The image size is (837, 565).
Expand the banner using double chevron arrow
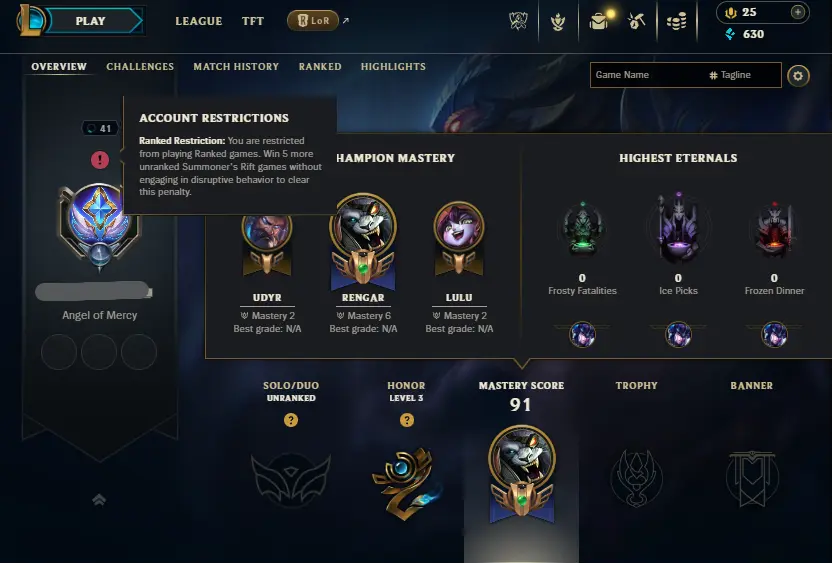[99, 500]
